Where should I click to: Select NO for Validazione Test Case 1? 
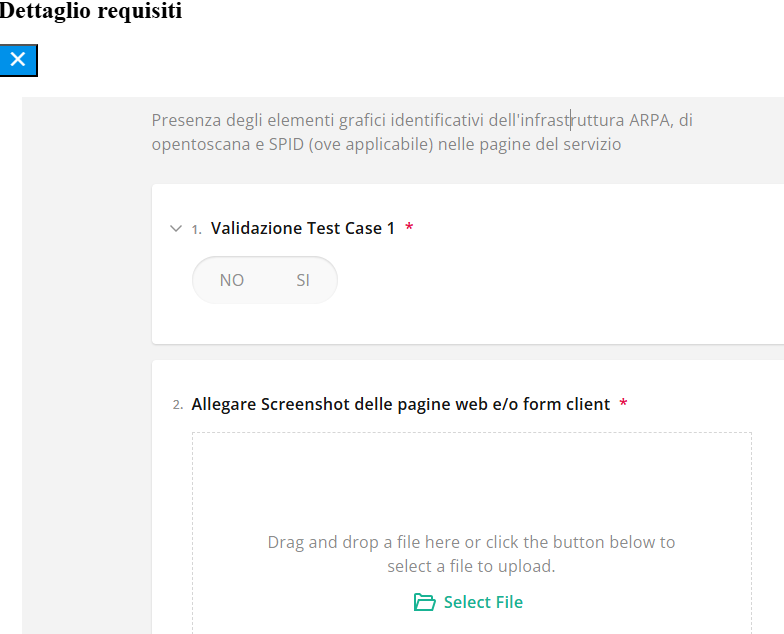click(x=232, y=280)
